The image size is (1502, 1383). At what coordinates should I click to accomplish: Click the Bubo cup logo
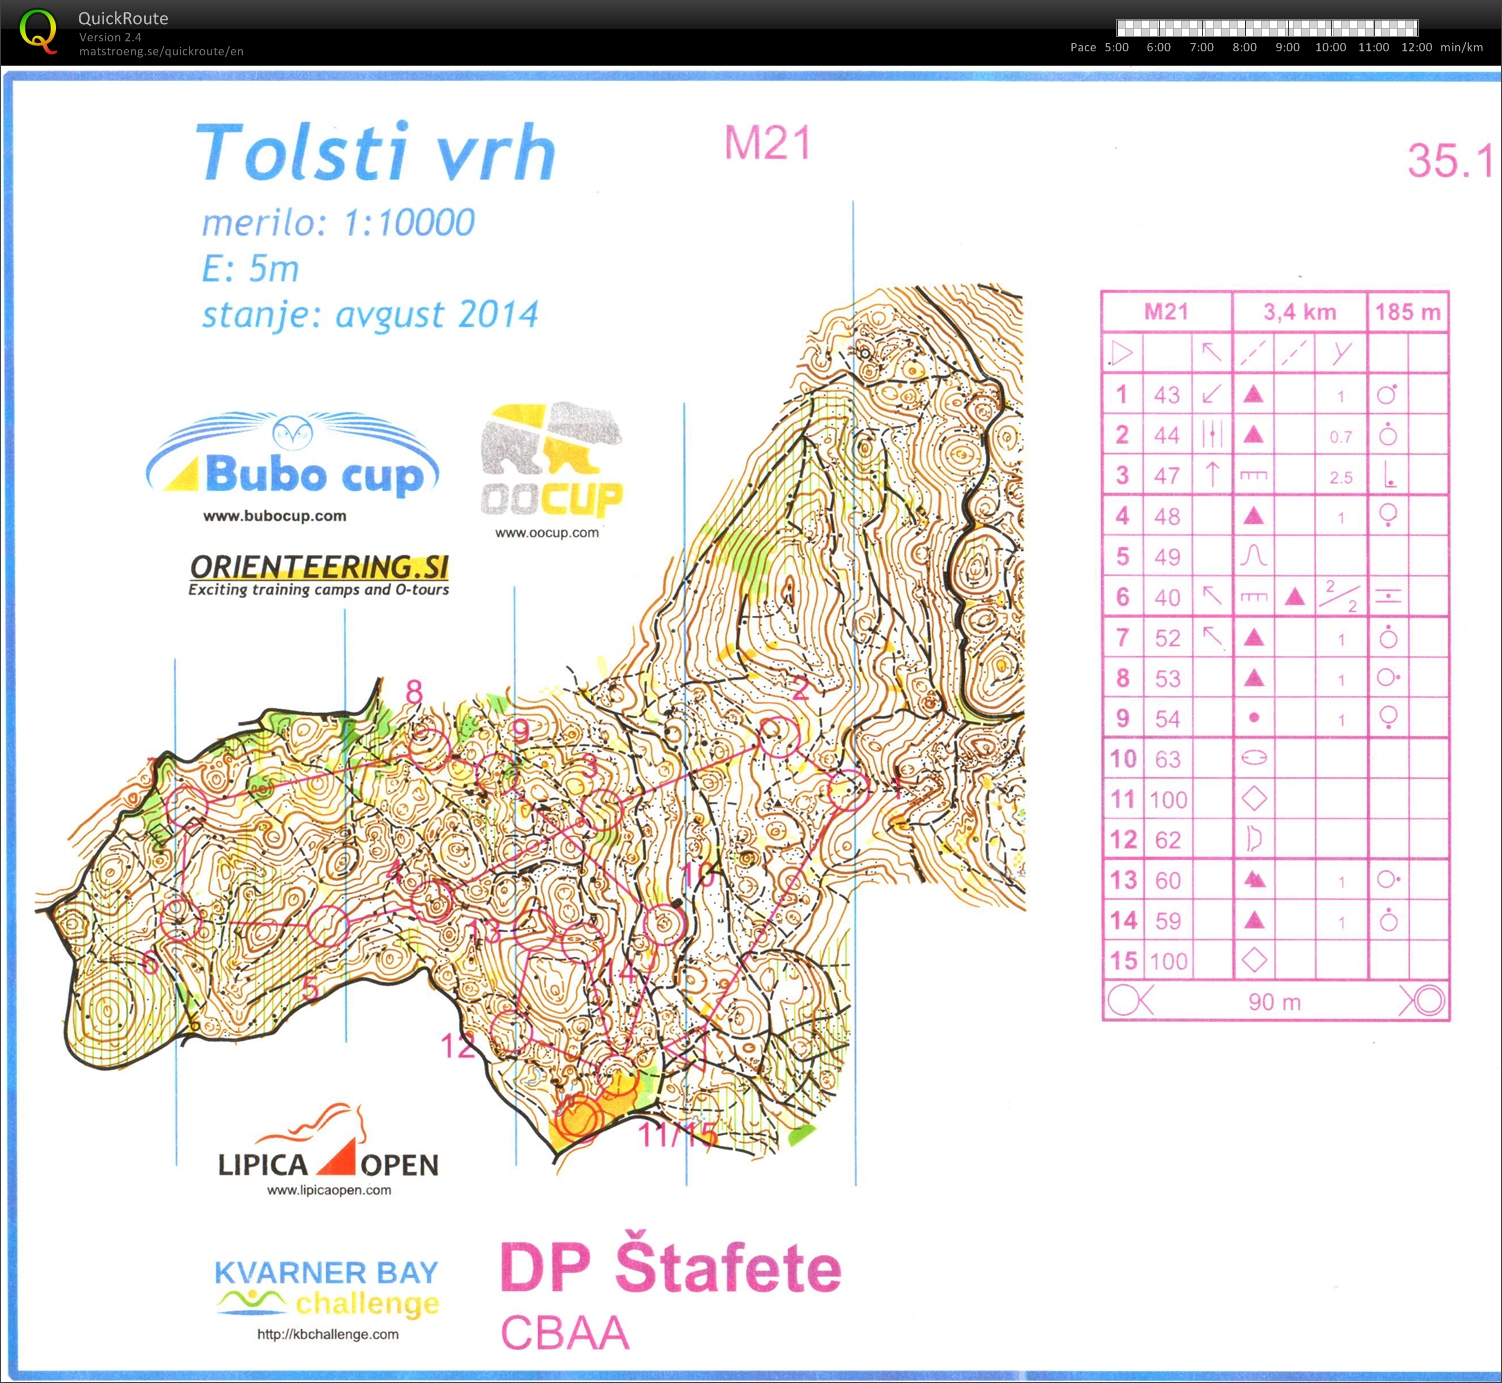(292, 456)
